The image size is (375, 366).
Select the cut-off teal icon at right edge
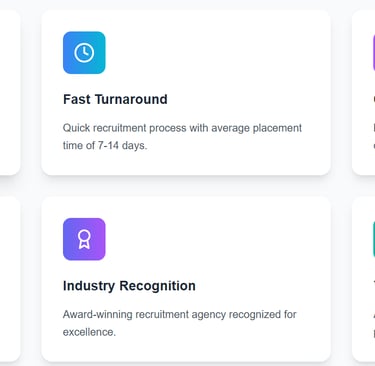[x=374, y=239]
